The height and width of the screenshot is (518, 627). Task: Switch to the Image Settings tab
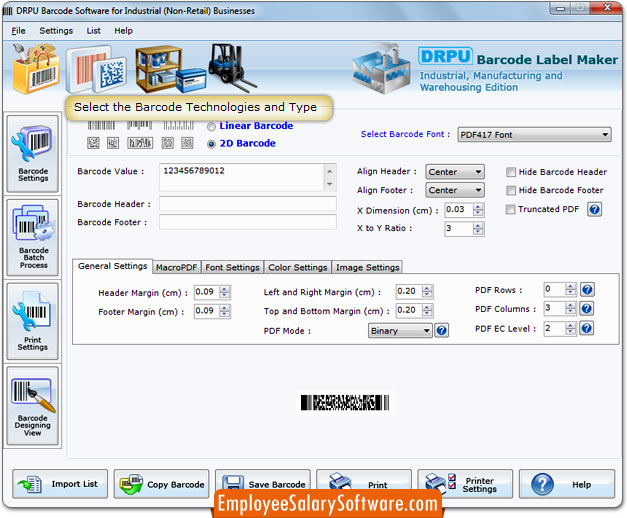tap(367, 267)
